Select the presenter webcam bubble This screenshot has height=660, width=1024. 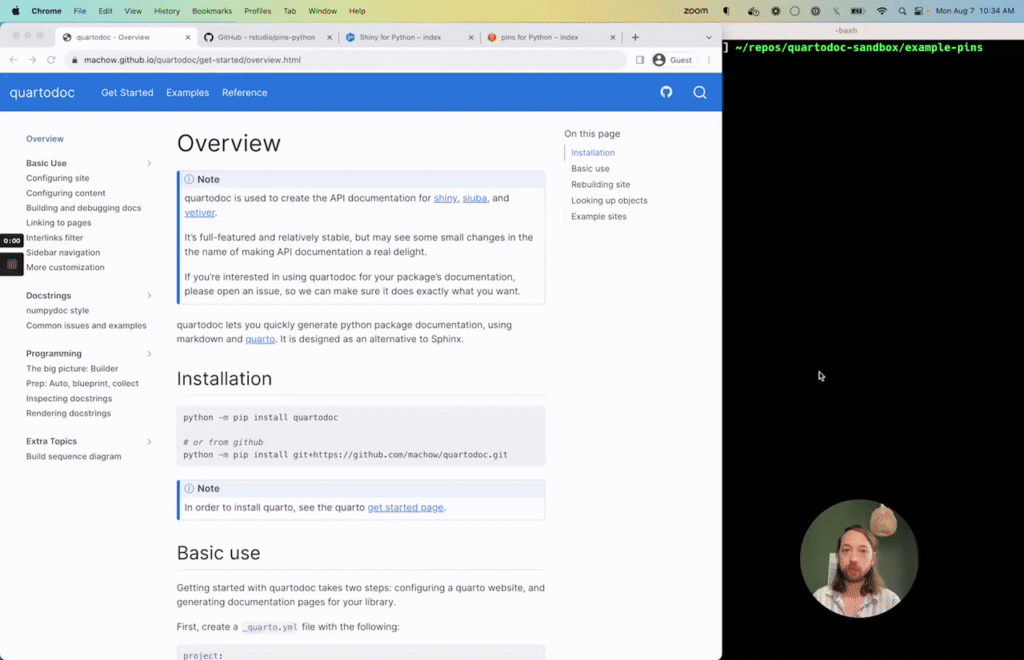click(x=859, y=559)
